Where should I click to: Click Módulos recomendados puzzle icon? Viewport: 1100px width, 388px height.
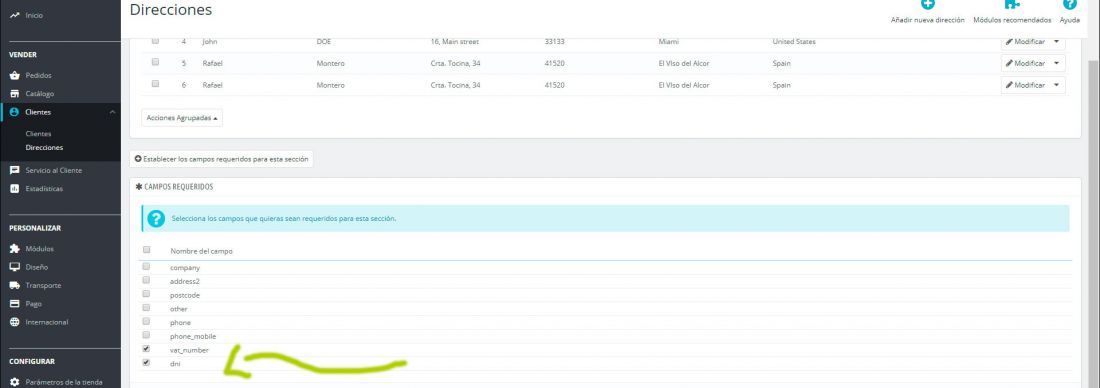[1012, 4]
